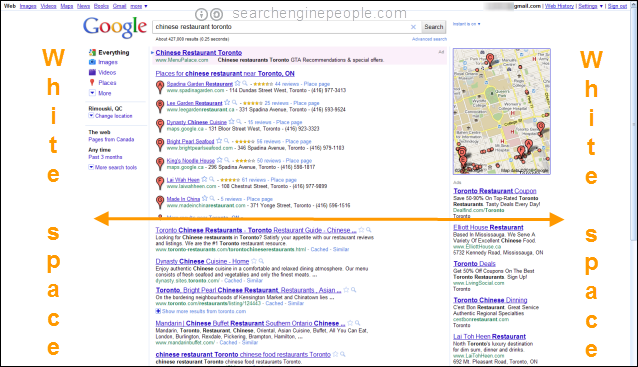Open Toronto Restaurant Coupon ad
Screen dimensions: 638x367
click(495, 191)
